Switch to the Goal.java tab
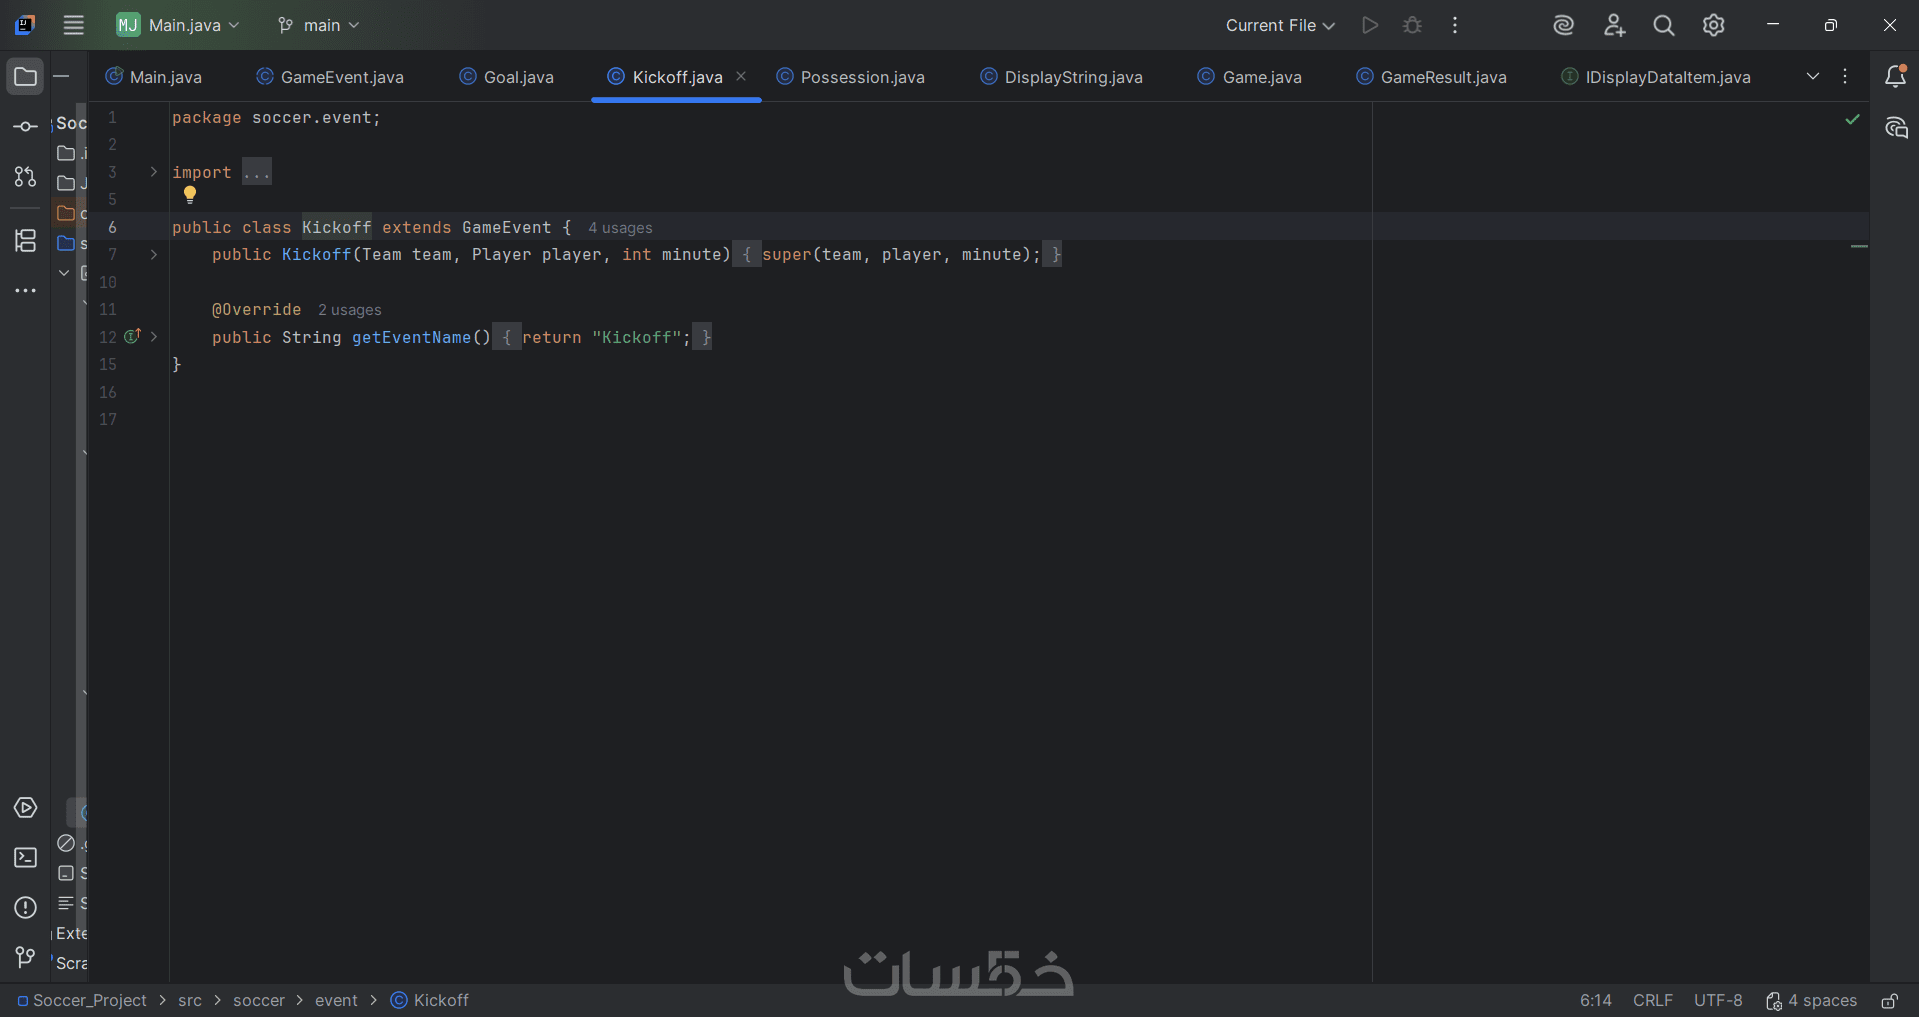 (506, 77)
